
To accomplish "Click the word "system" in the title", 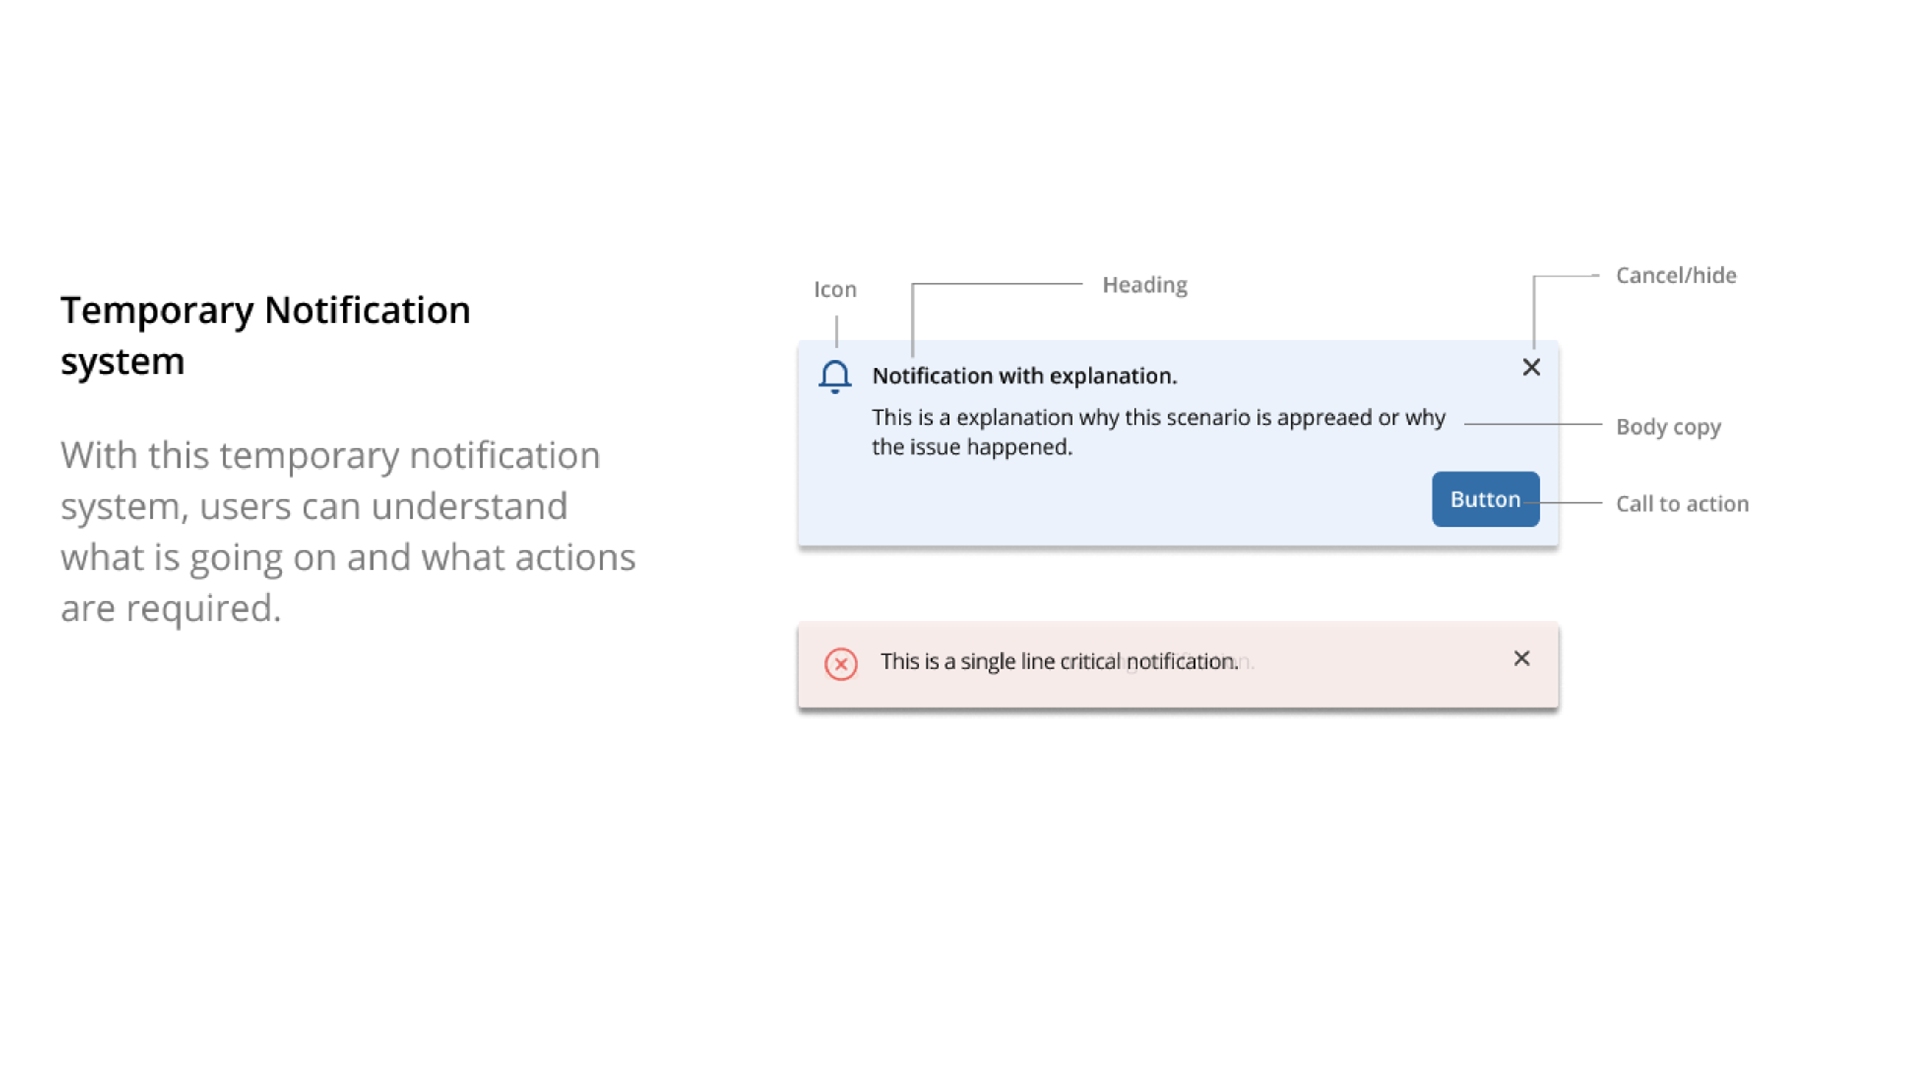I will (x=122, y=361).
